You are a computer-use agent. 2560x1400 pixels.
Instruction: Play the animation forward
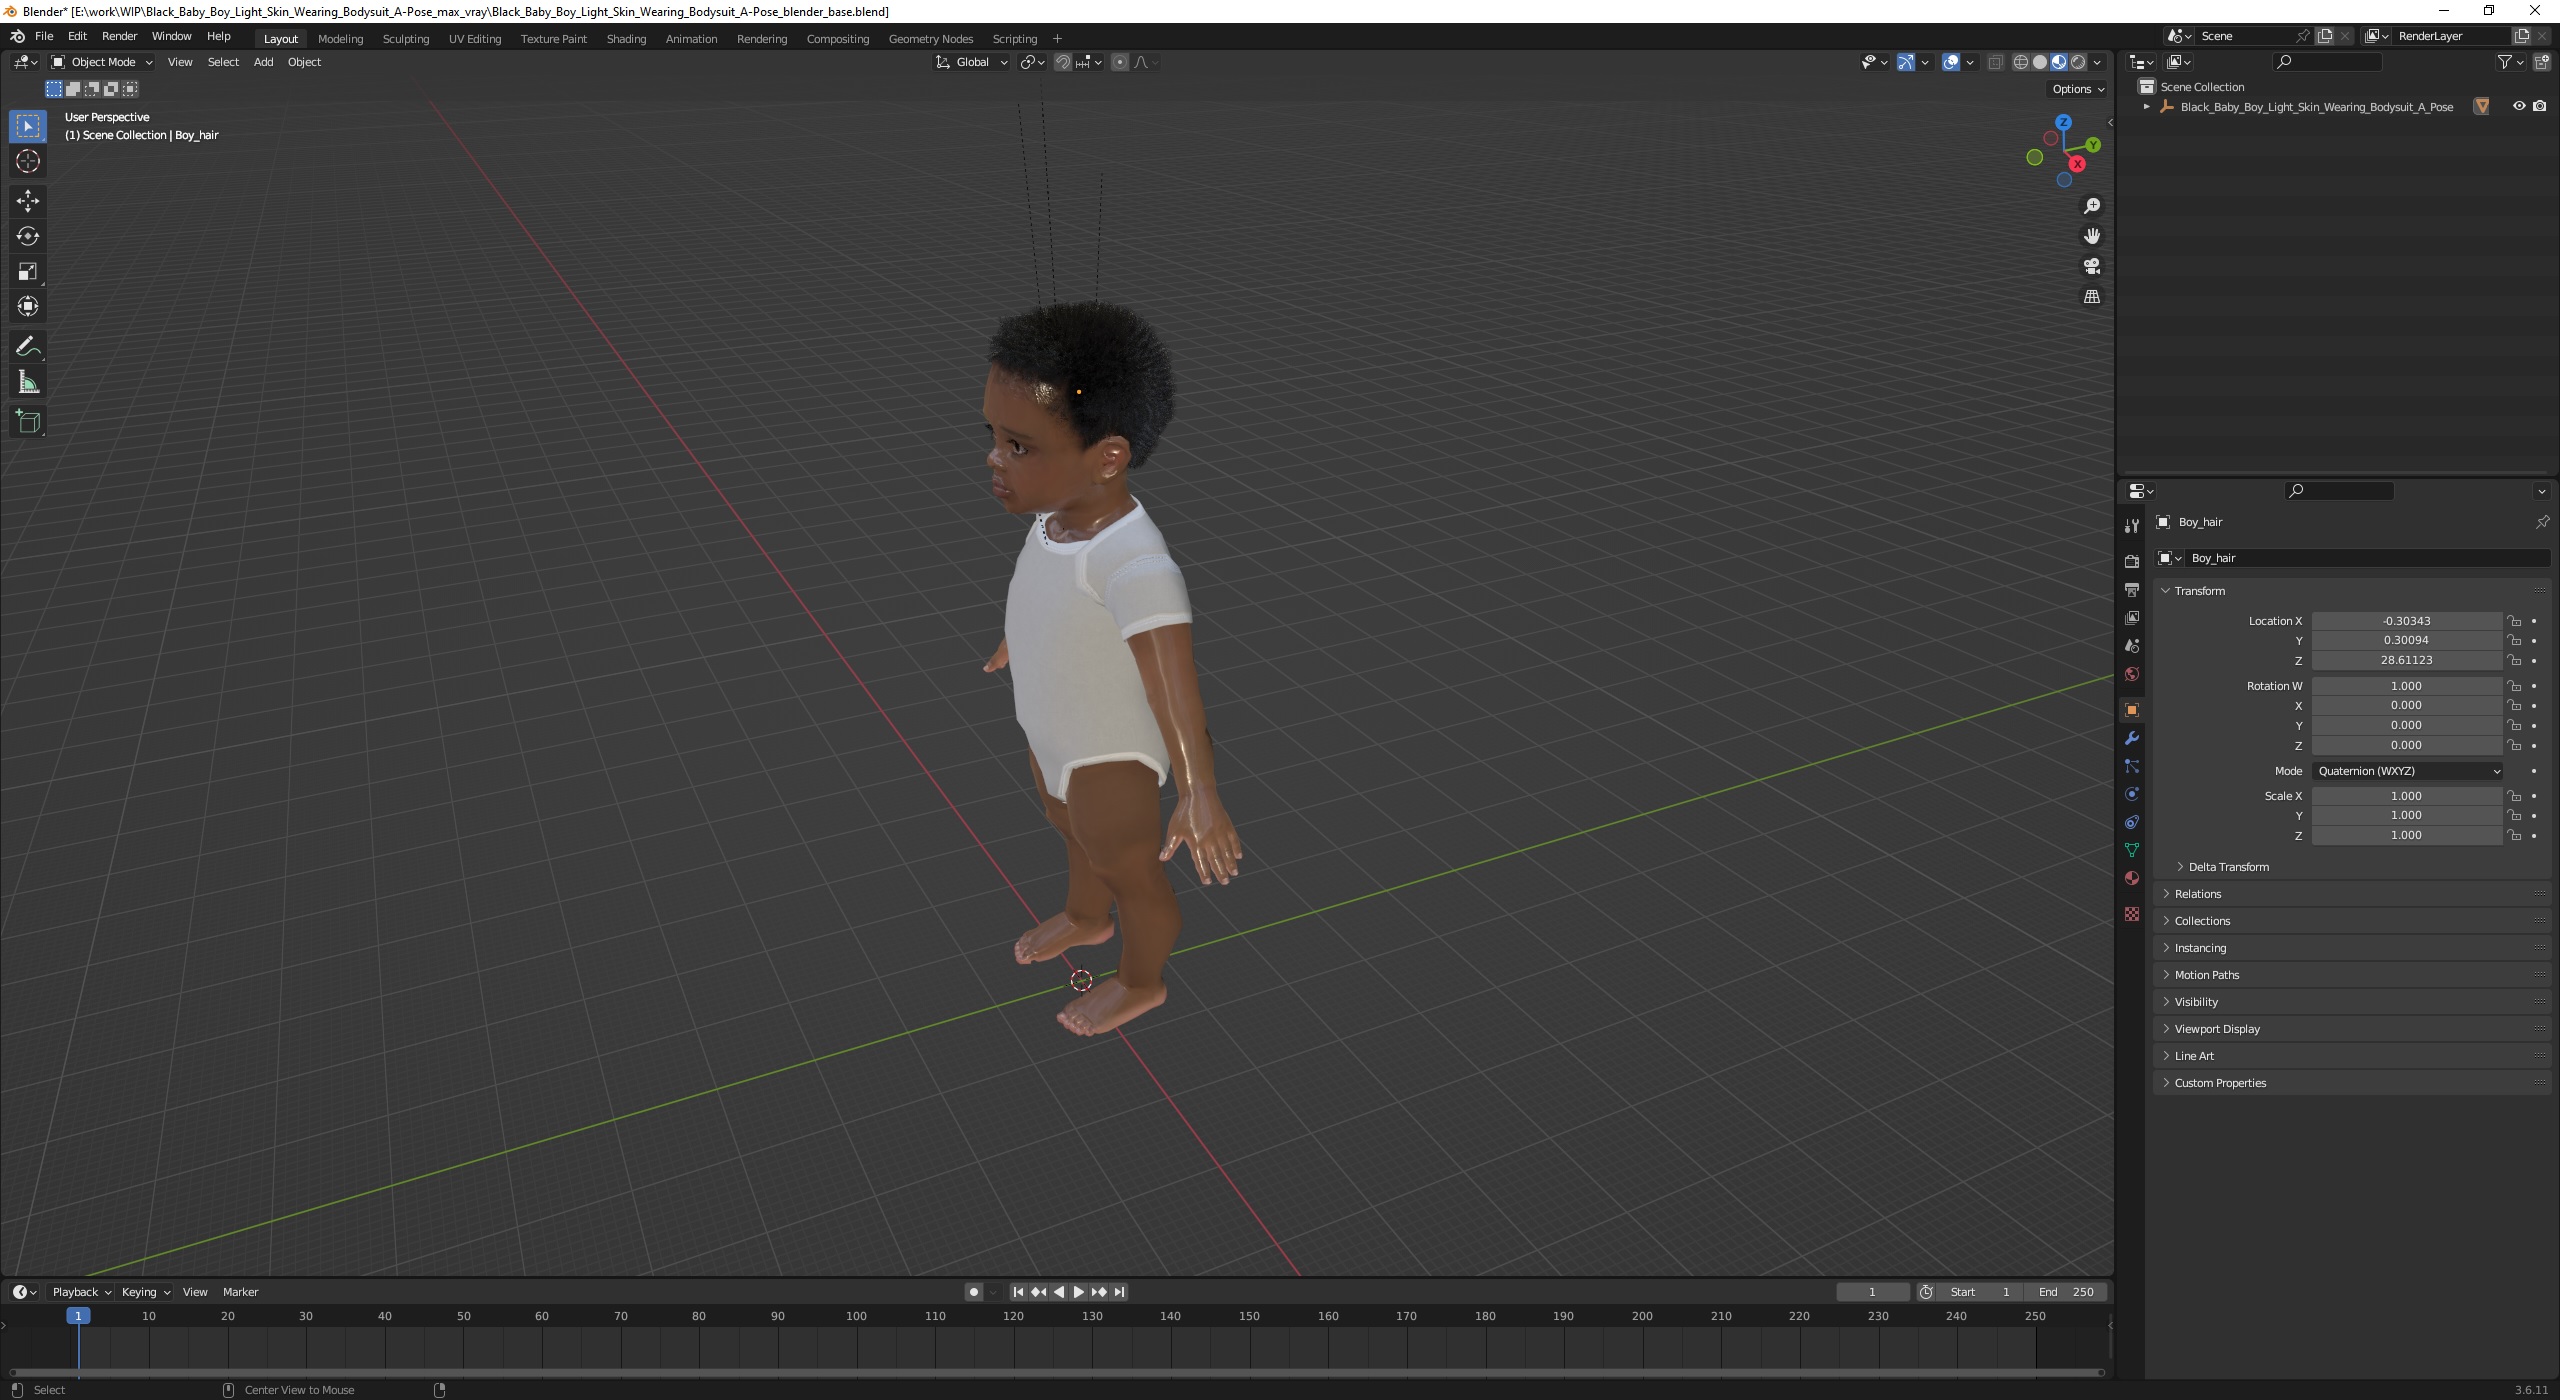tap(1078, 1292)
